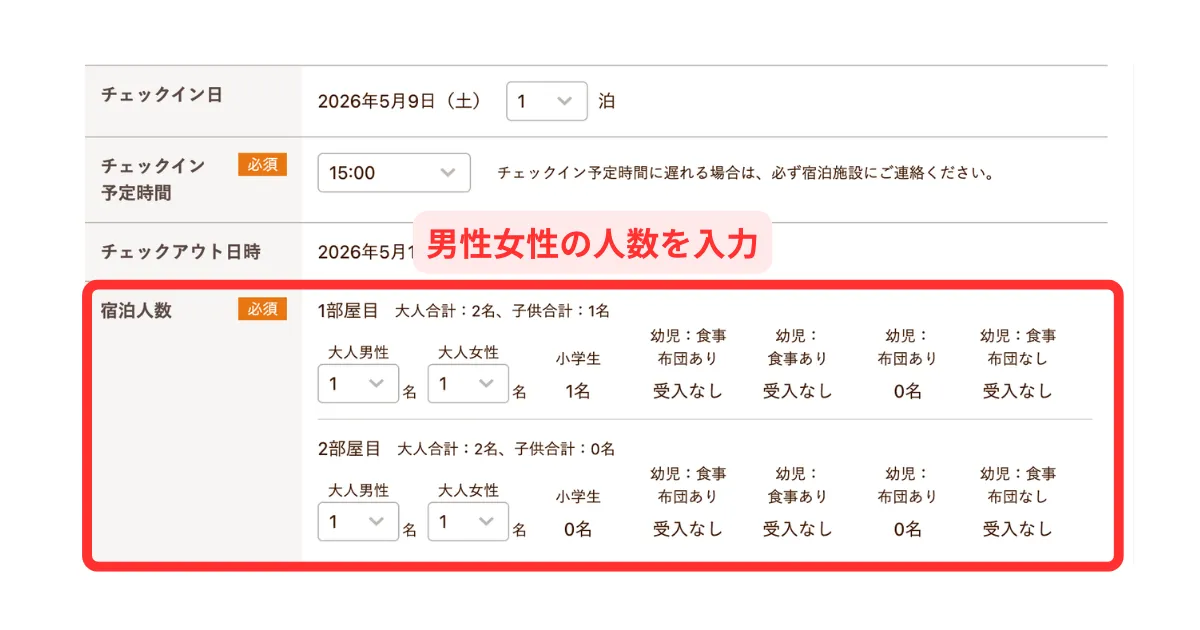Select the チェックイン日 row label
The height and width of the screenshot is (630, 1200).
pos(162,95)
